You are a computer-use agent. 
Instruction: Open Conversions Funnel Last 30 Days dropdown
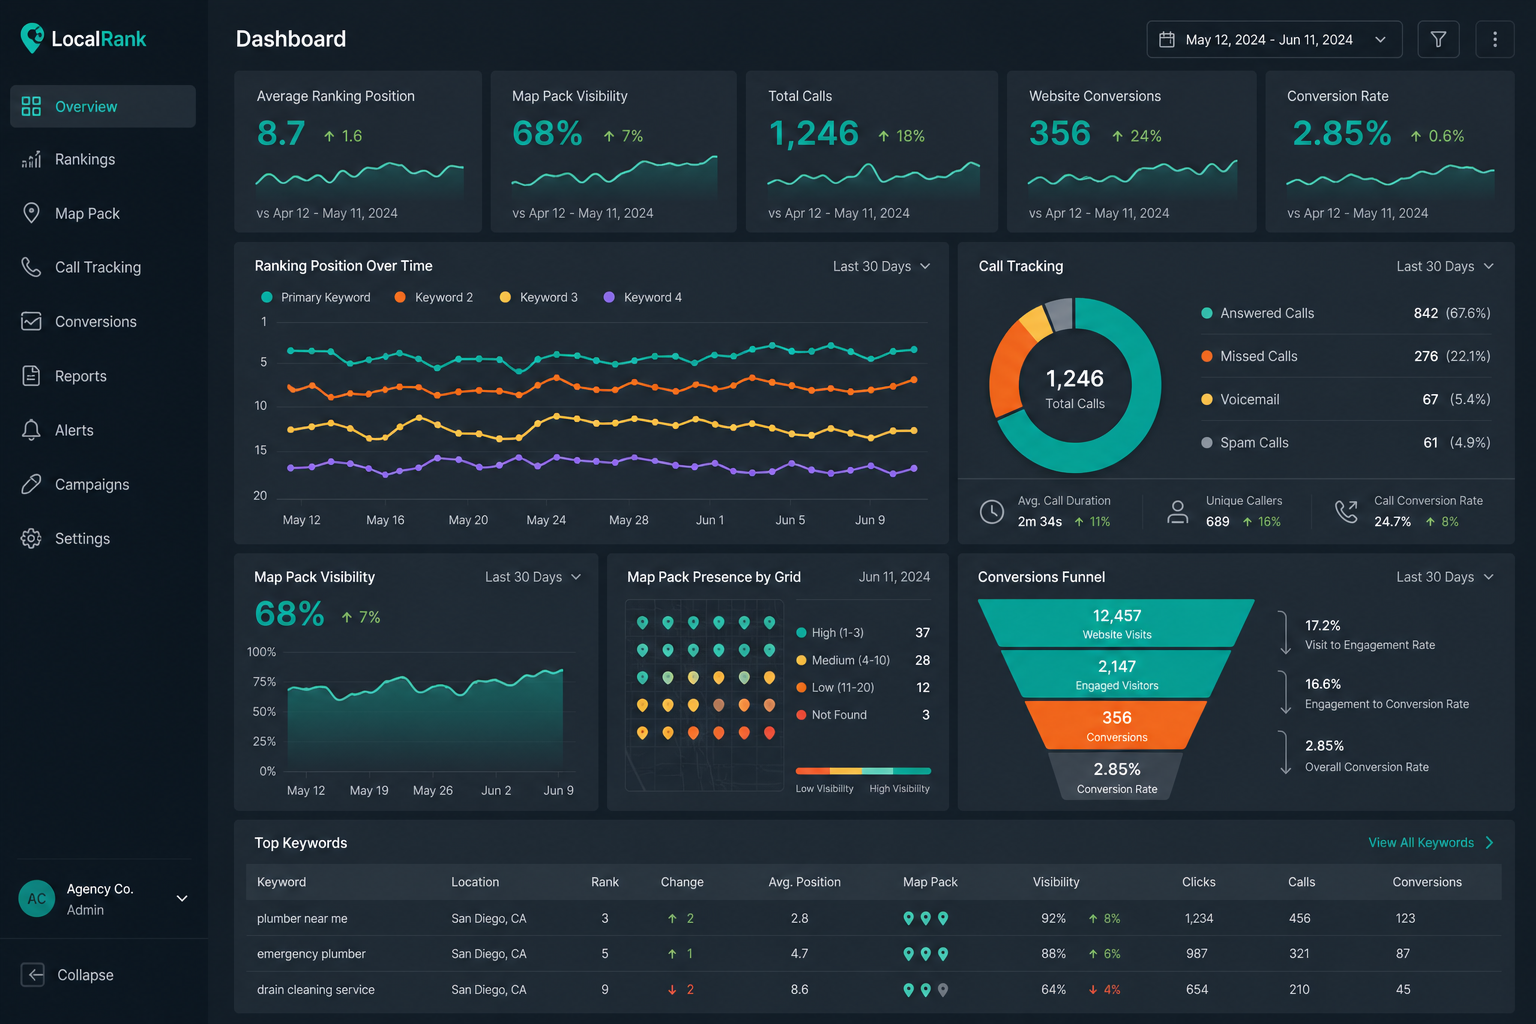point(1445,577)
